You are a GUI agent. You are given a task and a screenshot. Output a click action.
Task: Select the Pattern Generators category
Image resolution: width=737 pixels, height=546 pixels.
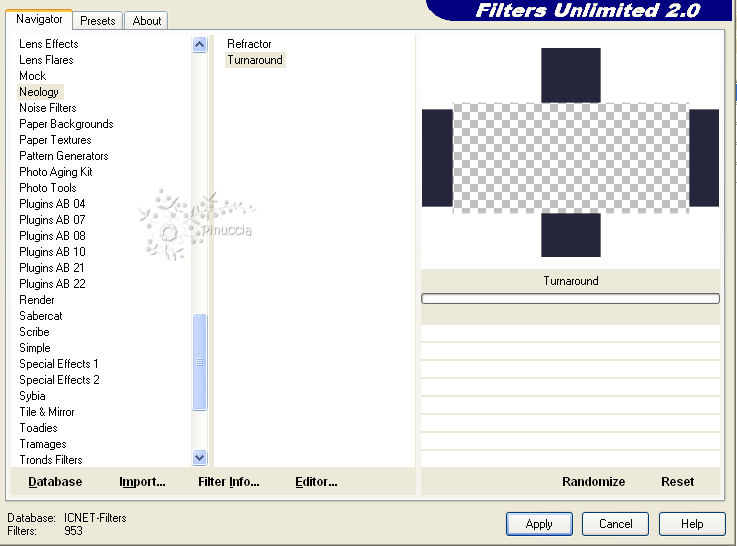tap(63, 156)
